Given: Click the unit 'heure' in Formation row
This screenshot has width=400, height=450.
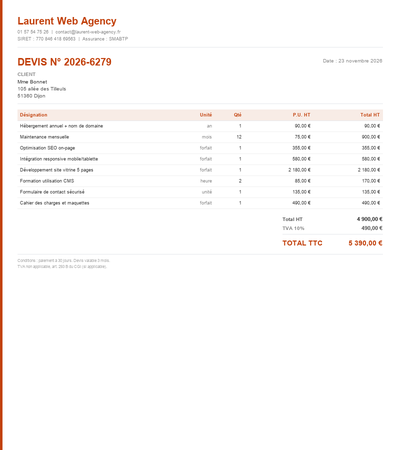Looking at the screenshot, I should coord(206,181).
